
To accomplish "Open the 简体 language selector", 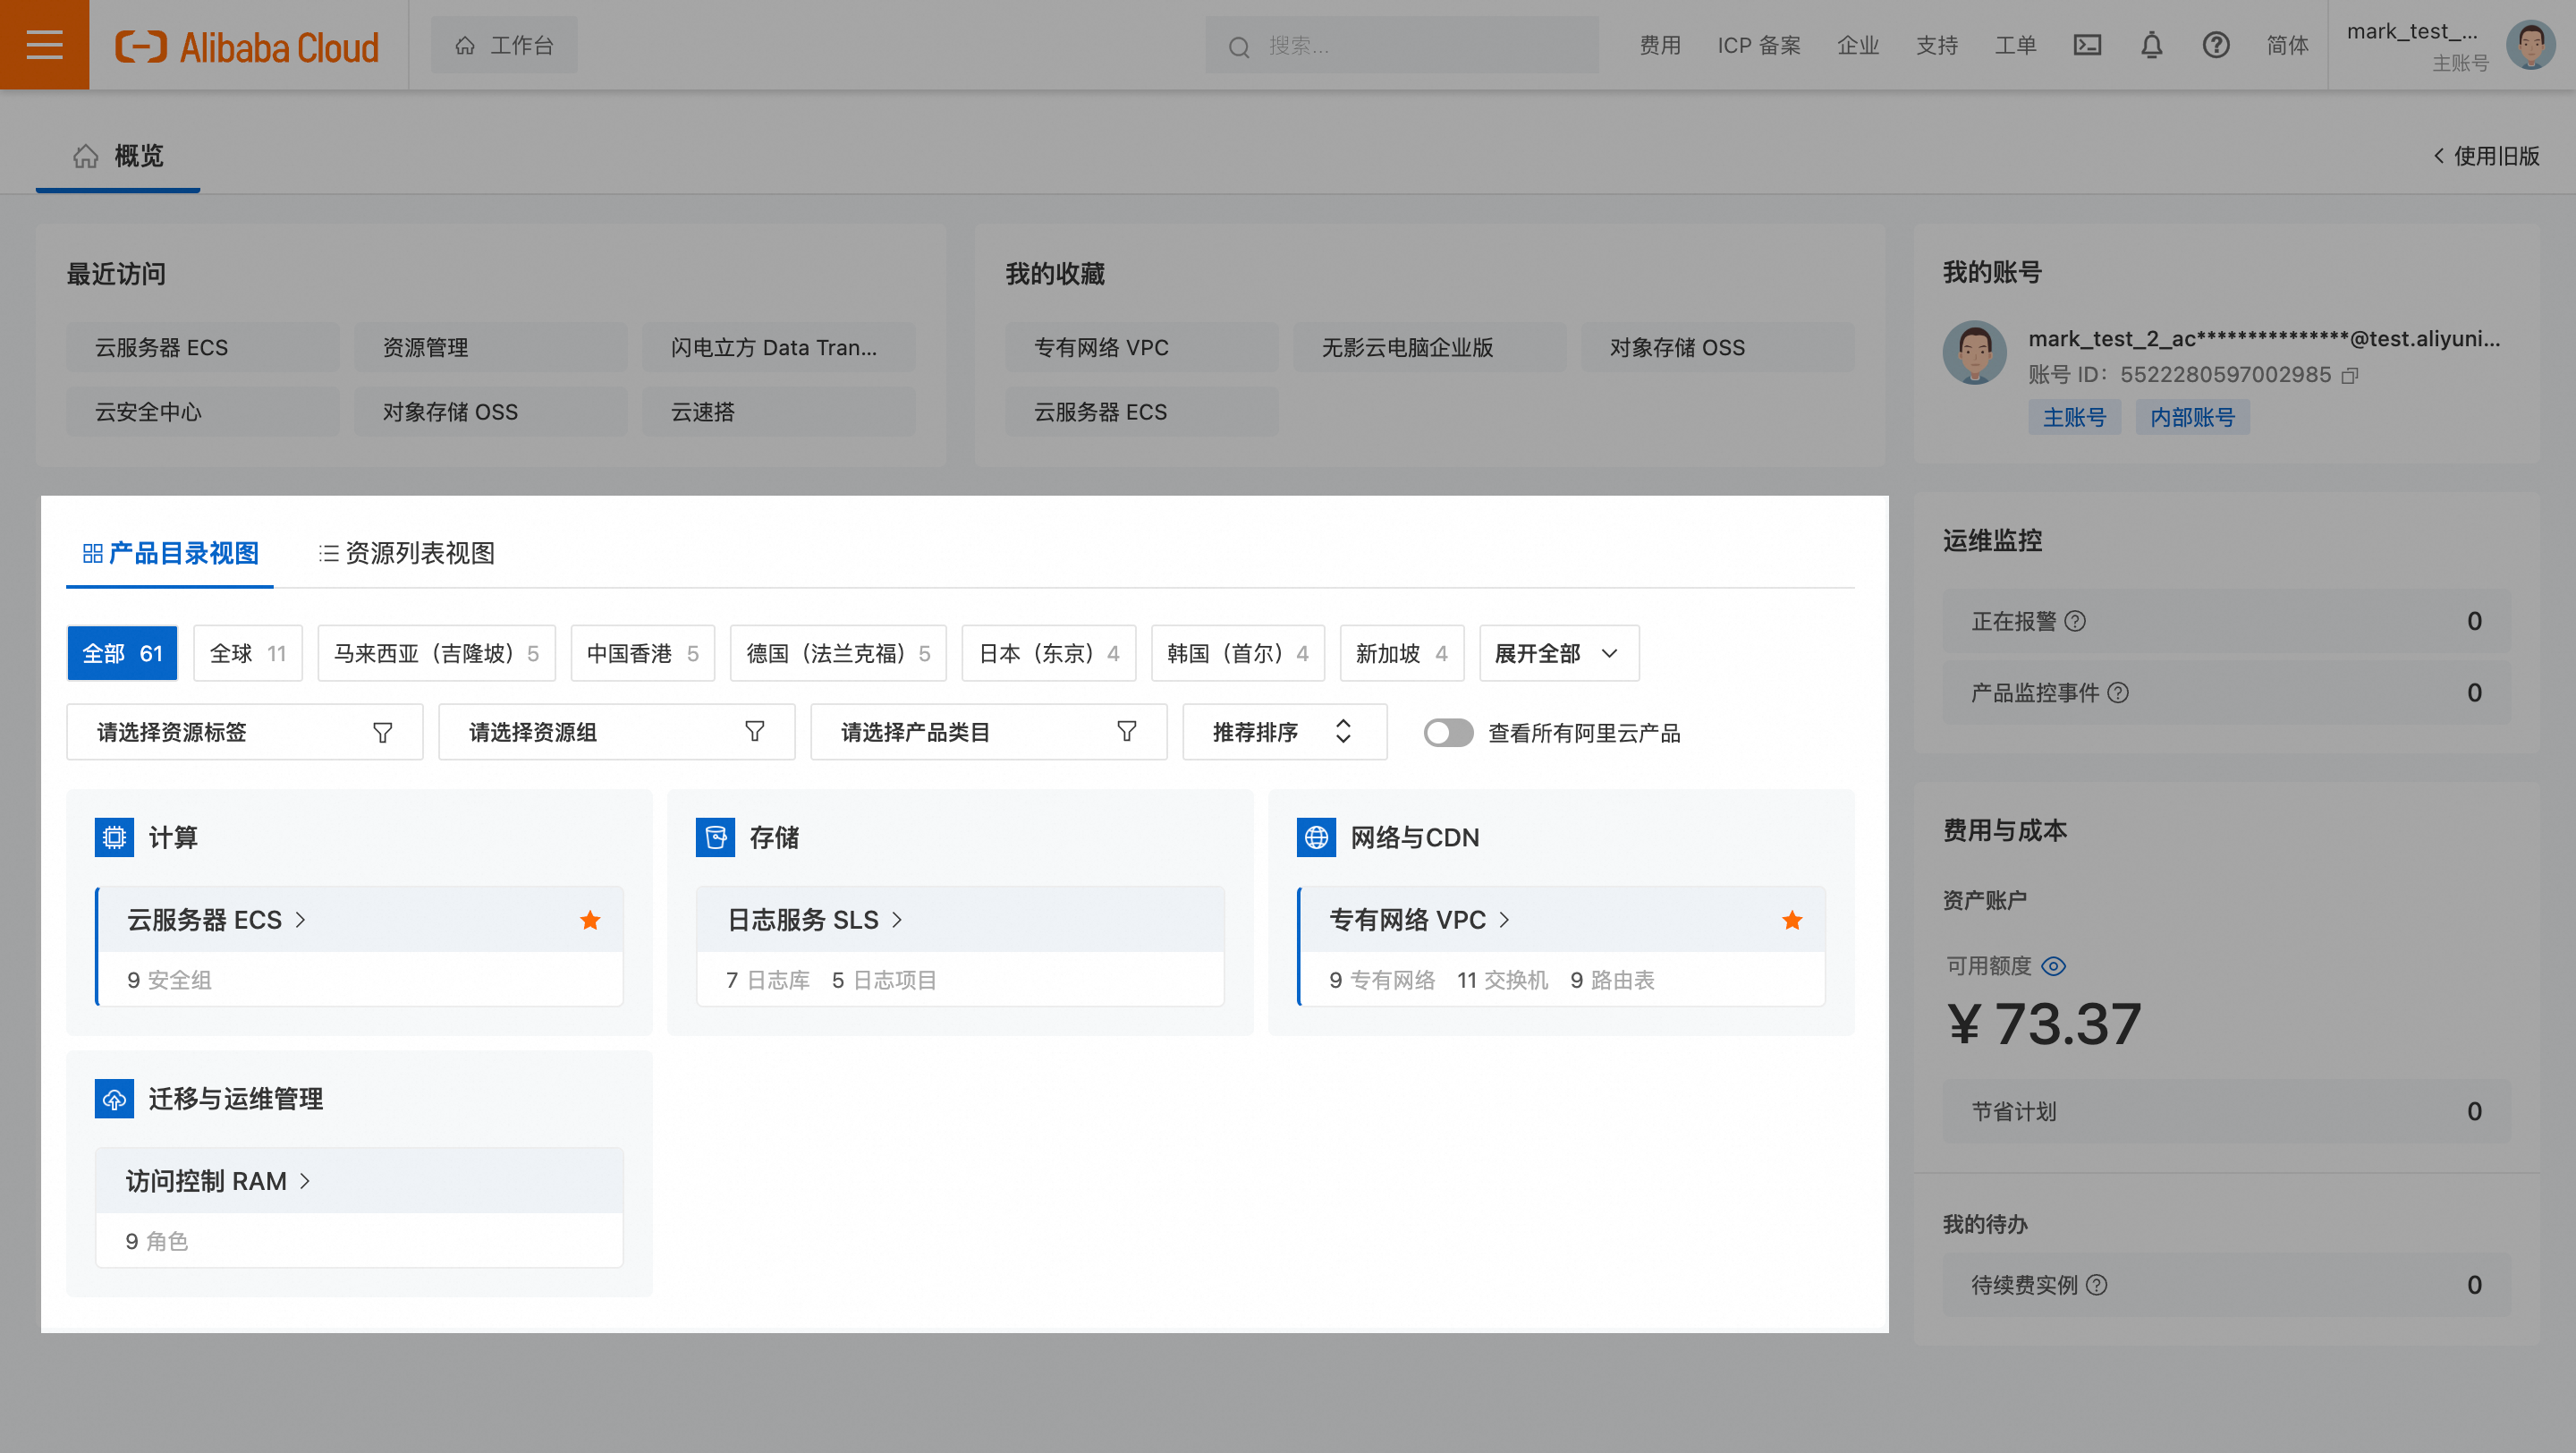I will 2287,45.
